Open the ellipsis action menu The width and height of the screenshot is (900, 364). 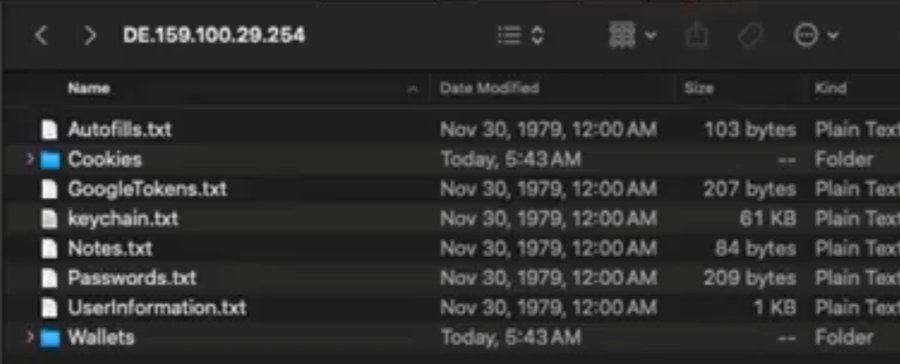pyautogui.click(x=816, y=36)
